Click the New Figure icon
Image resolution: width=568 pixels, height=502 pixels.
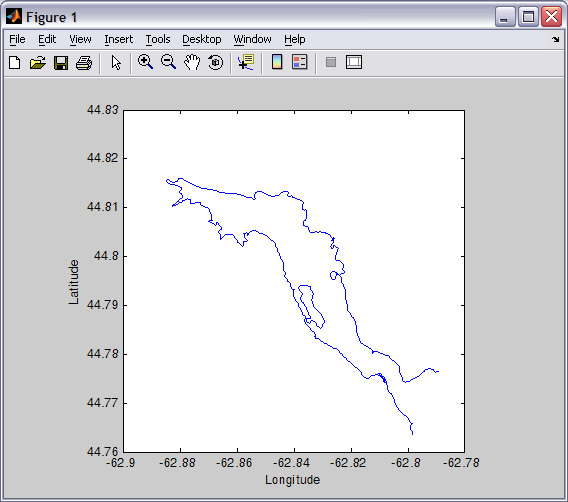pos(14,62)
